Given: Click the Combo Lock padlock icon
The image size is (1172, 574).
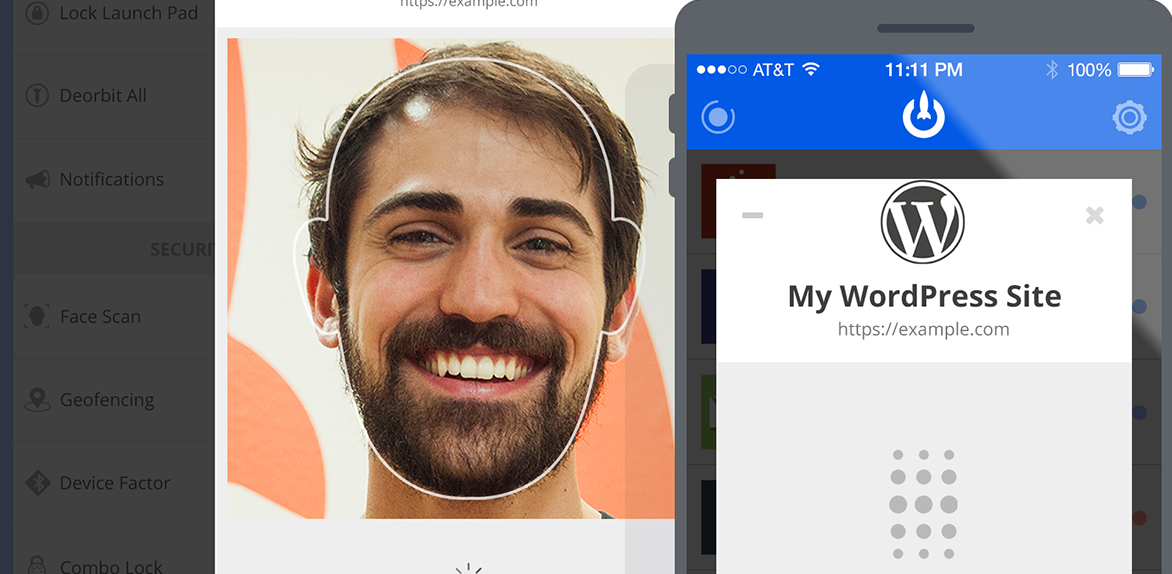Looking at the screenshot, I should (36, 564).
